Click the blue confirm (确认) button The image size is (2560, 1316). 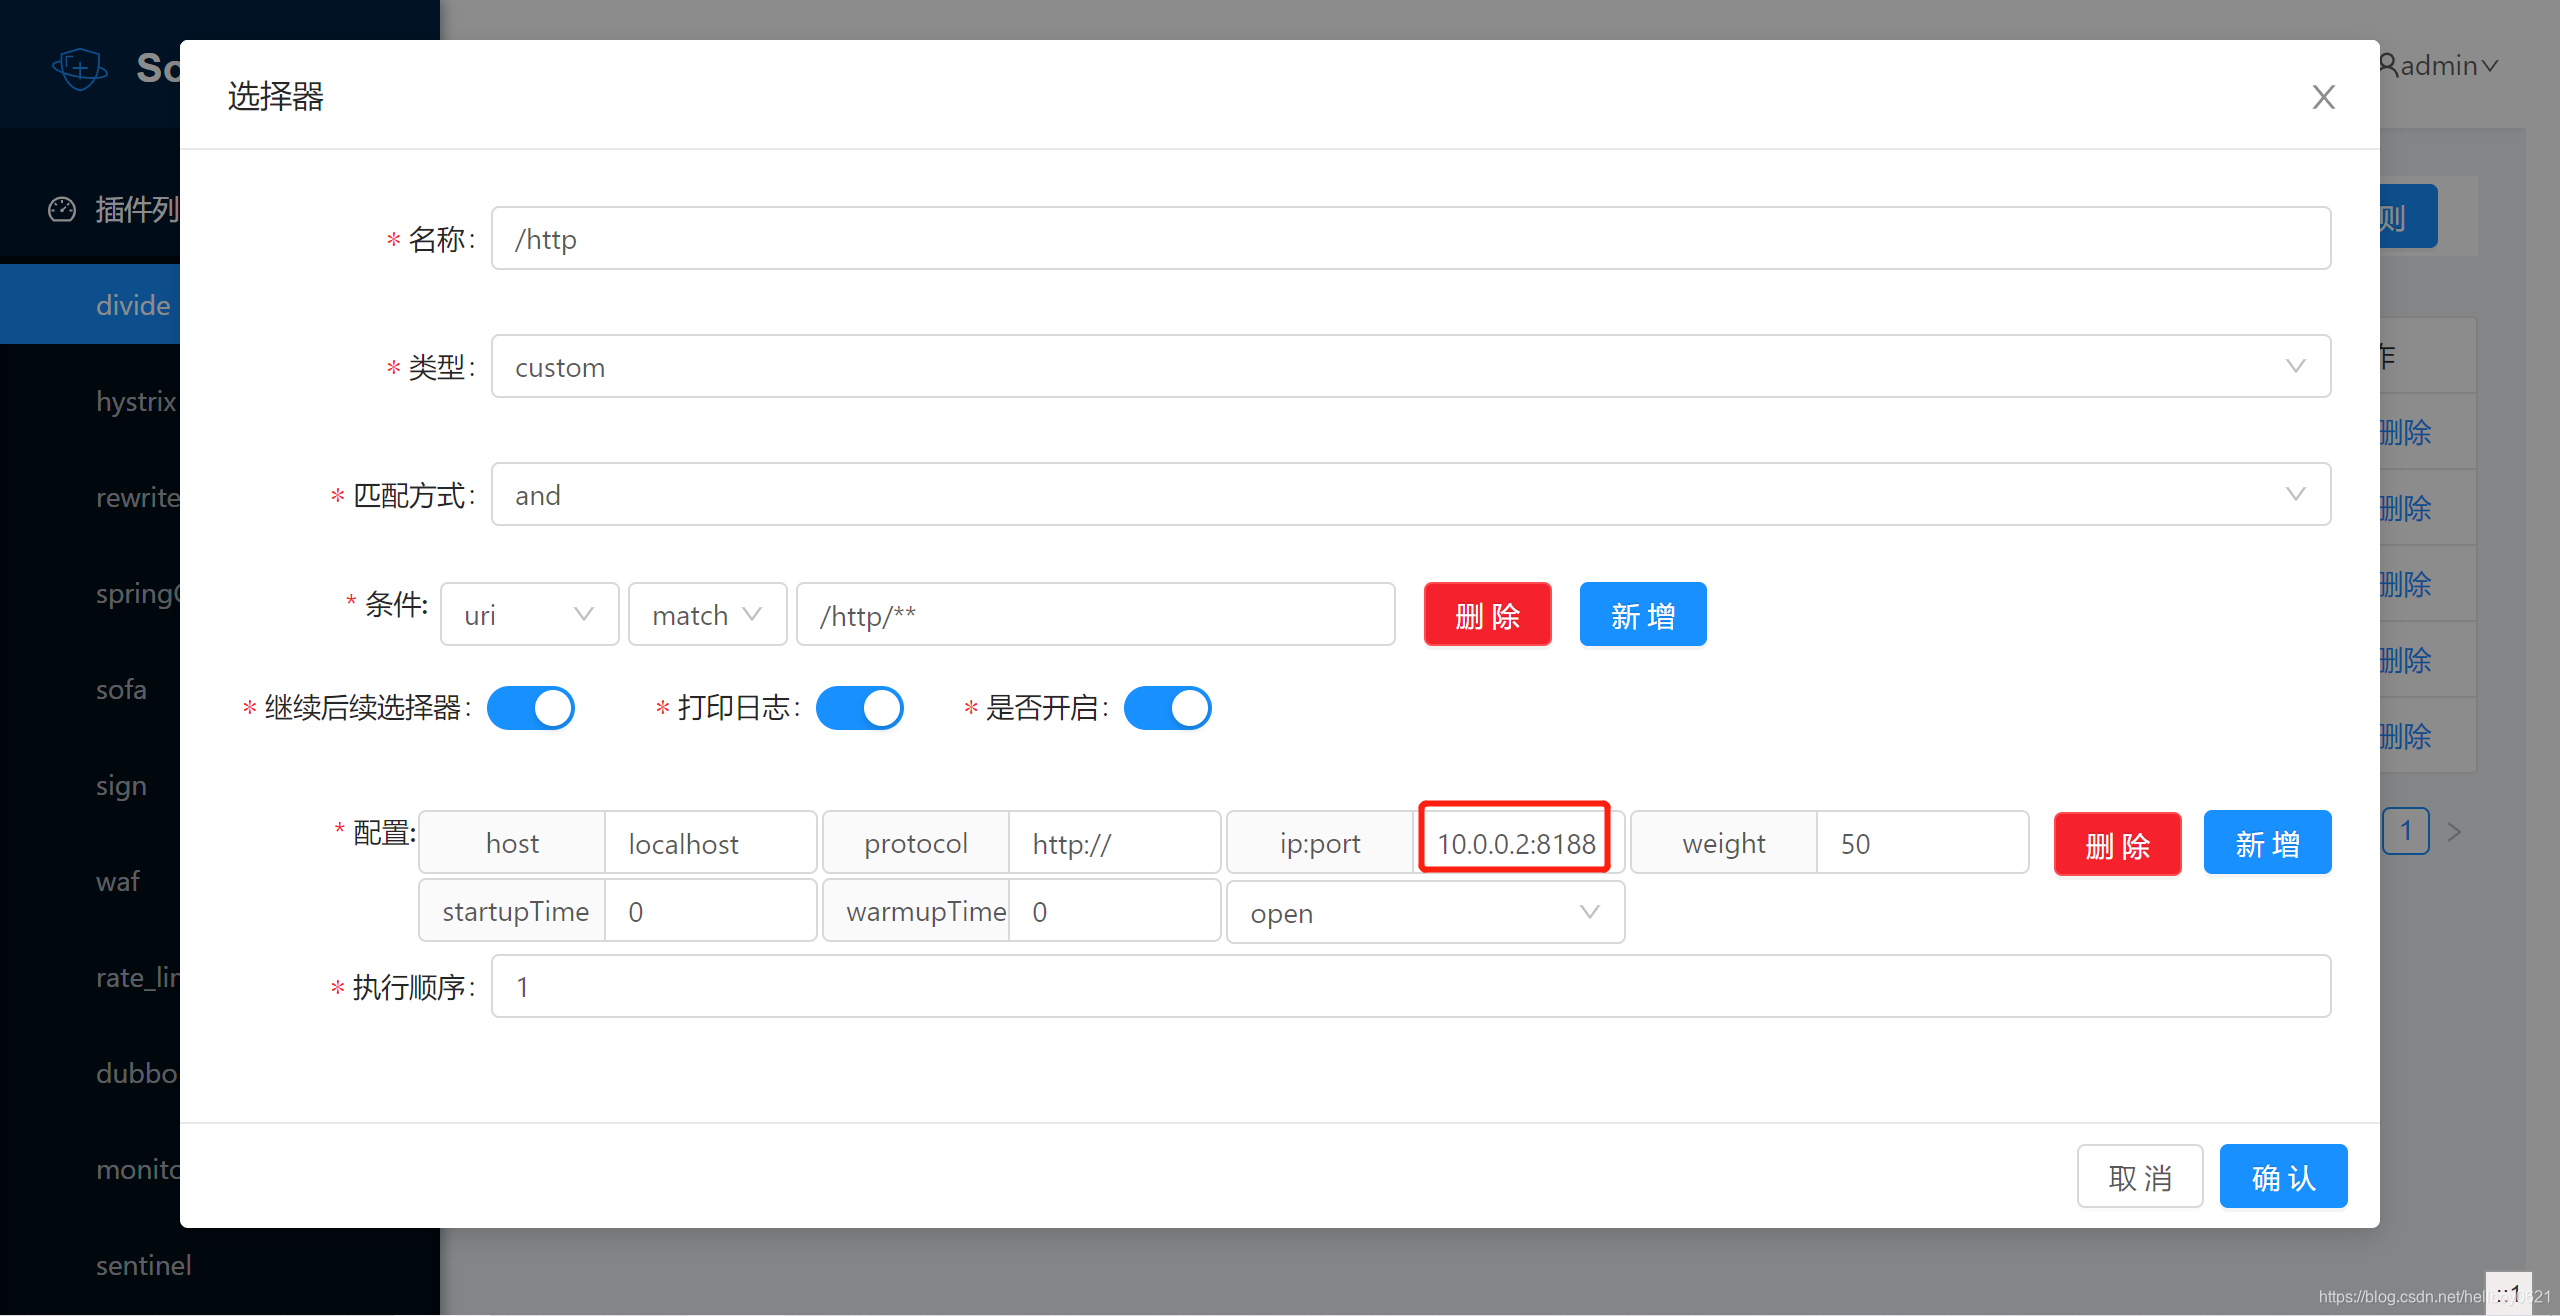click(2283, 1177)
